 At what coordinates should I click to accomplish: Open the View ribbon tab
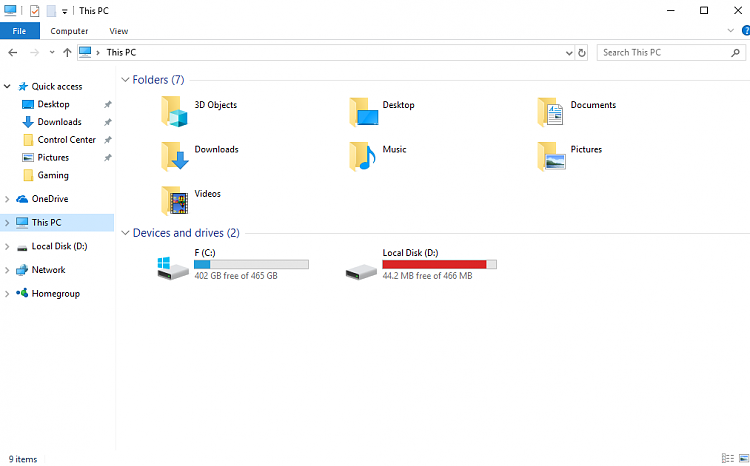coord(119,31)
